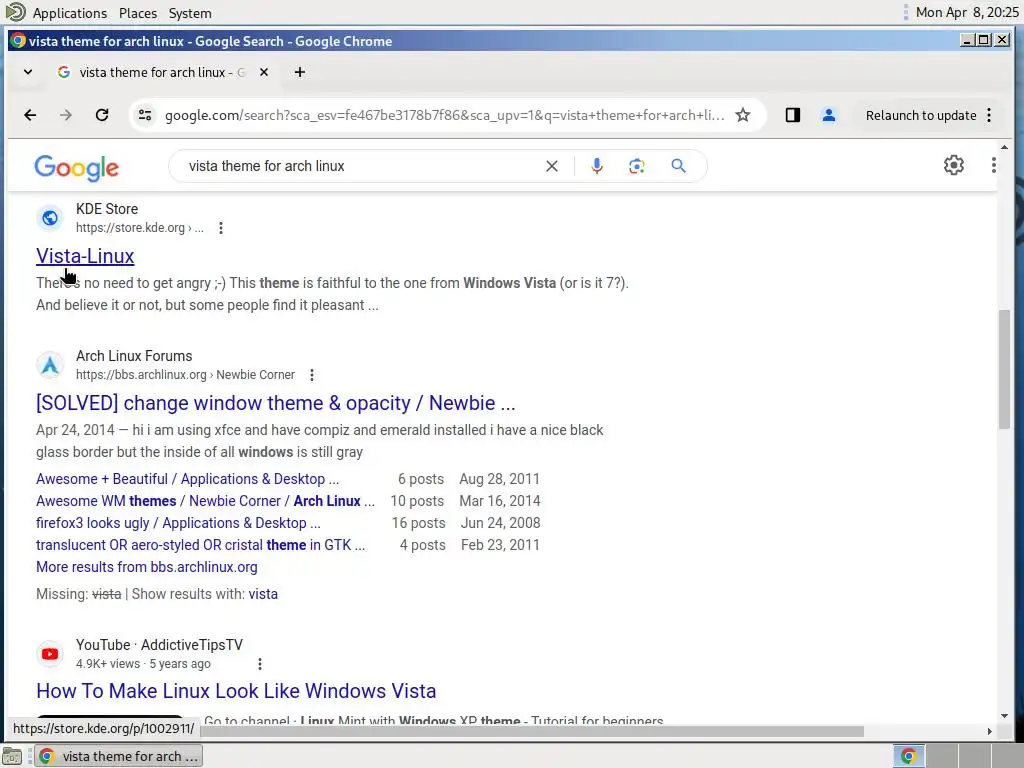The height and width of the screenshot is (768, 1024).
Task: Open firefox3 looks ugly thread
Action: [178, 523]
